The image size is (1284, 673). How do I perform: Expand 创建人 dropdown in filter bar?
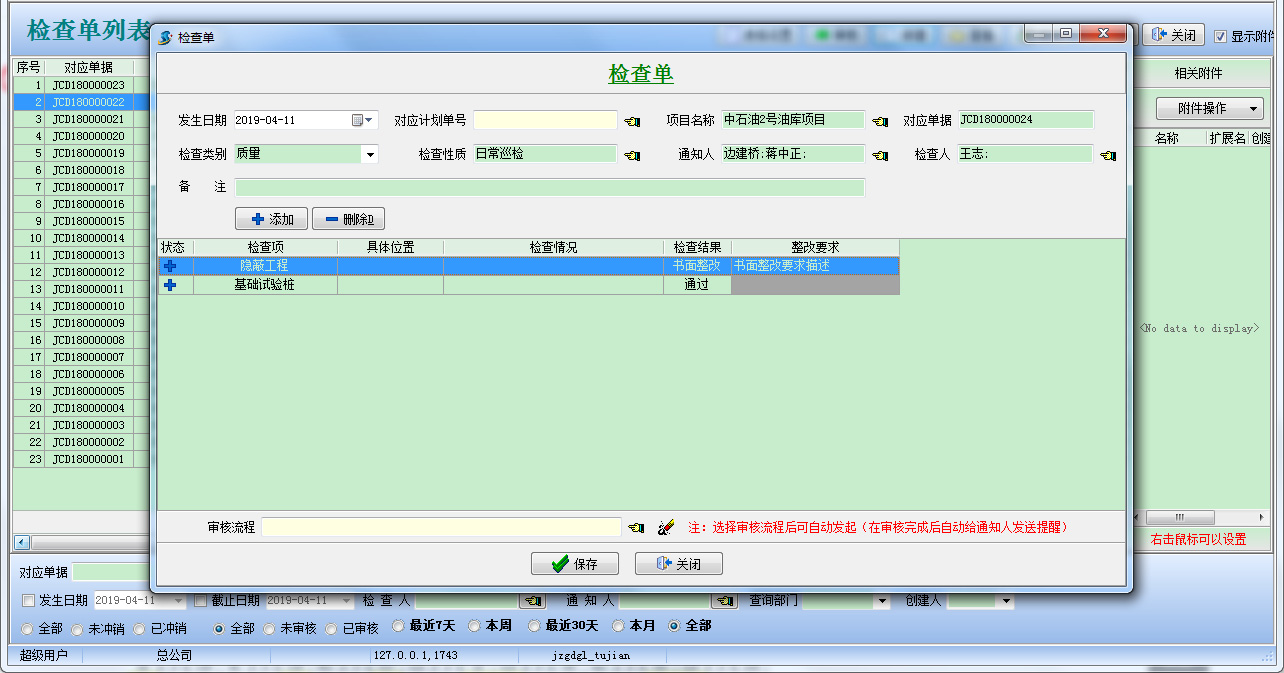click(1006, 601)
